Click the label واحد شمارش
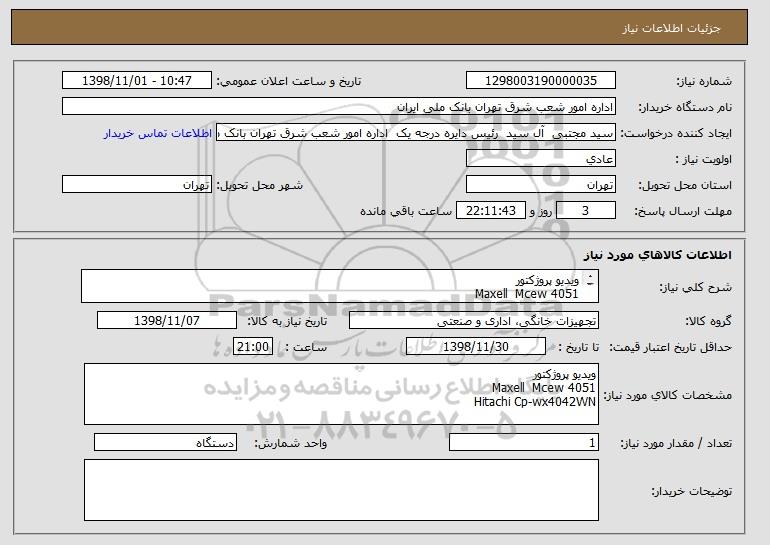 coord(290,443)
